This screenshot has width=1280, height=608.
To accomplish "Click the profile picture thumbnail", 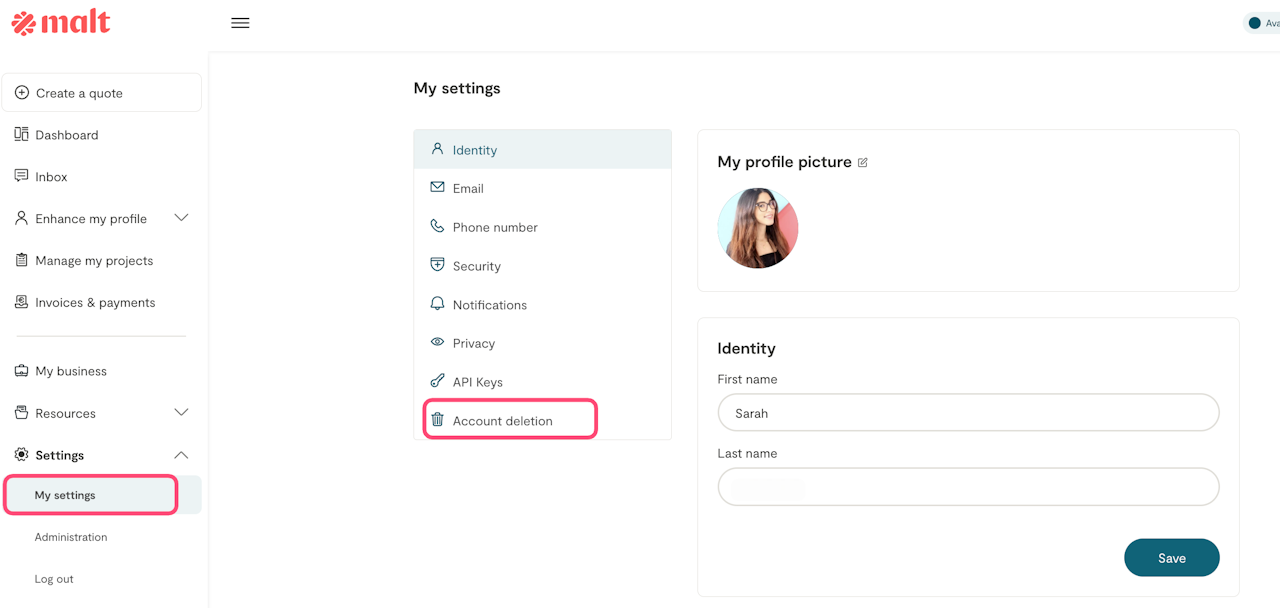I will (x=758, y=228).
